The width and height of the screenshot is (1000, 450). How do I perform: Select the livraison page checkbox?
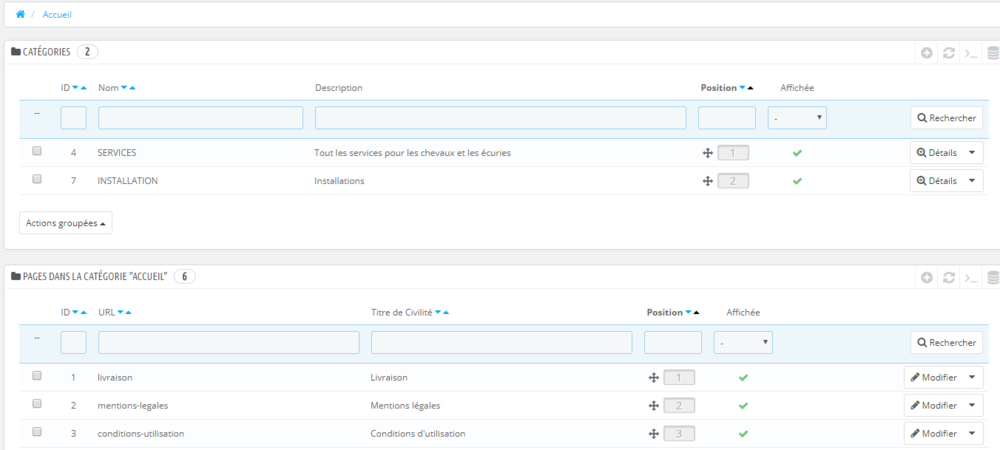point(37,375)
